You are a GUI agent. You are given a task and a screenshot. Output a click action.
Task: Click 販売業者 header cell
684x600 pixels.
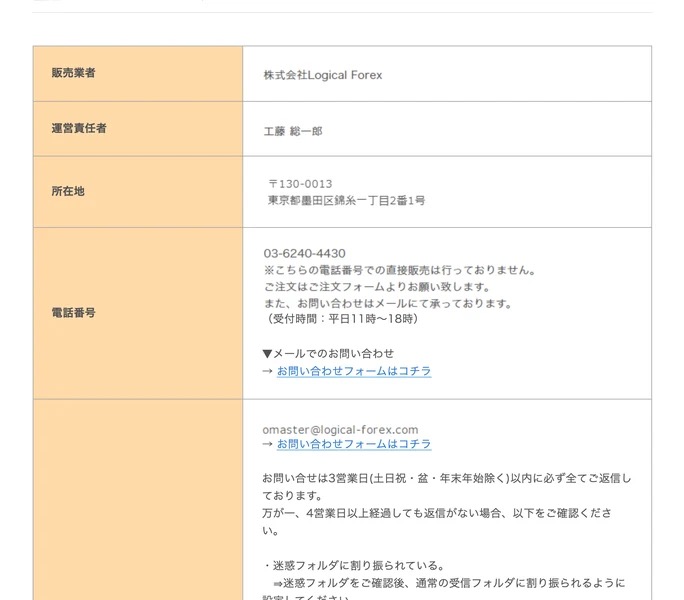pyautogui.click(x=138, y=74)
